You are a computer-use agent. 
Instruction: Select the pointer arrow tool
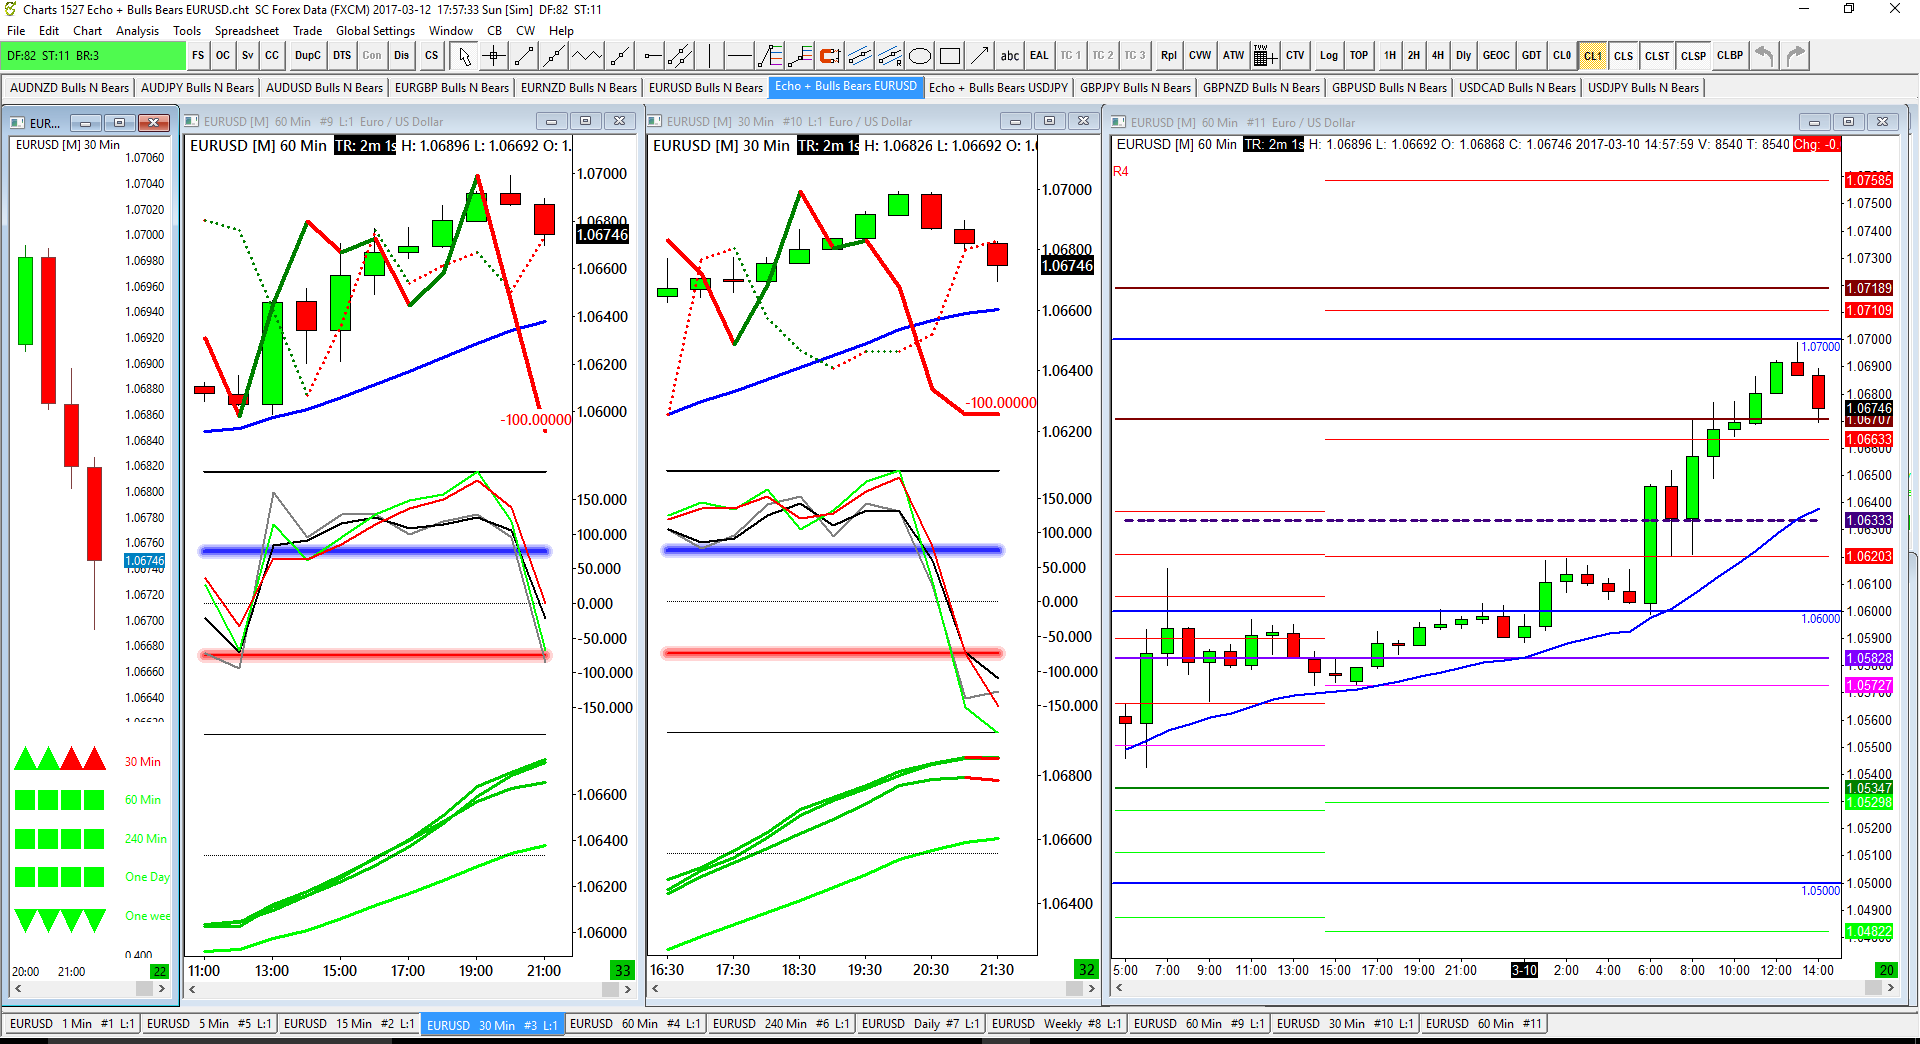pos(464,56)
